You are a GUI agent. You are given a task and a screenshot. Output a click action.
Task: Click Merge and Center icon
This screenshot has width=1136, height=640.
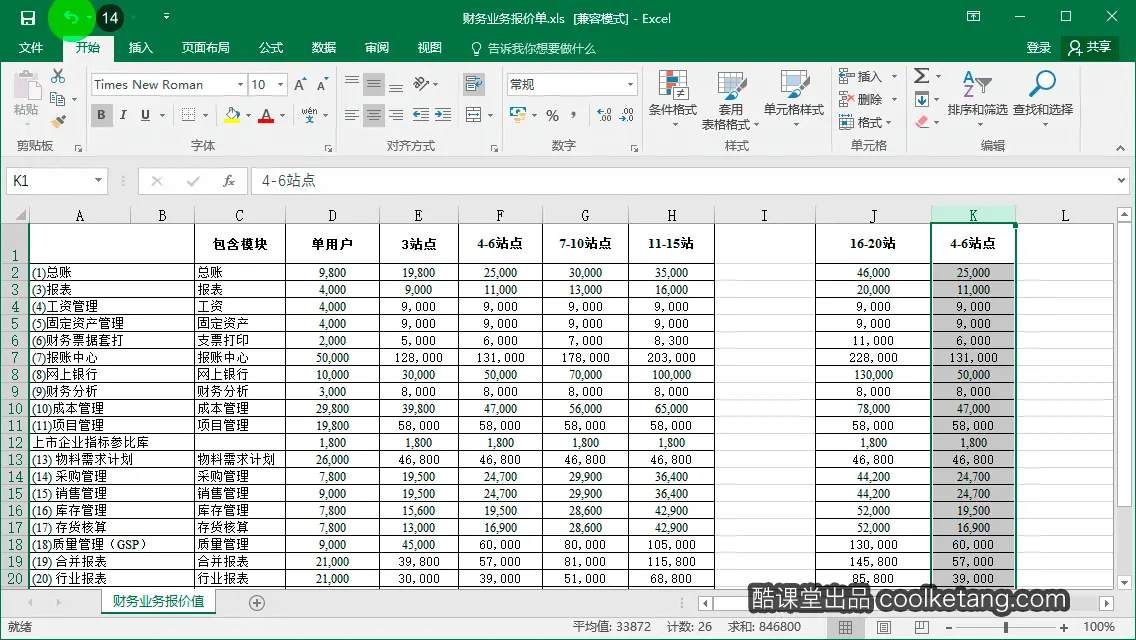pos(473,115)
